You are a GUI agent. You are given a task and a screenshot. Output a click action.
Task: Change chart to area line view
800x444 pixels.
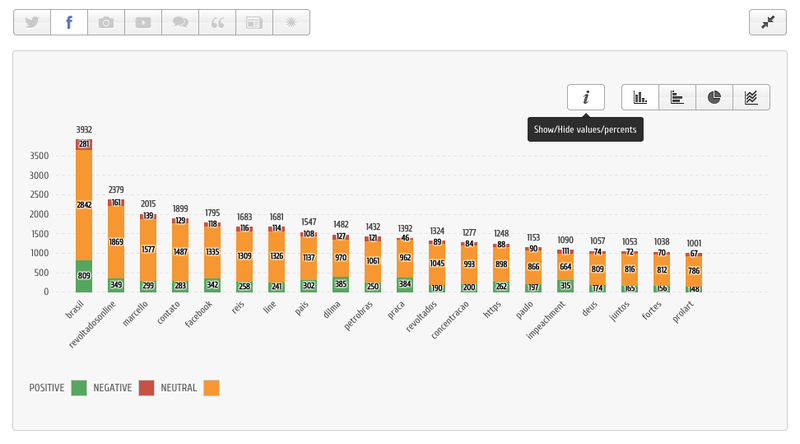[x=751, y=97]
